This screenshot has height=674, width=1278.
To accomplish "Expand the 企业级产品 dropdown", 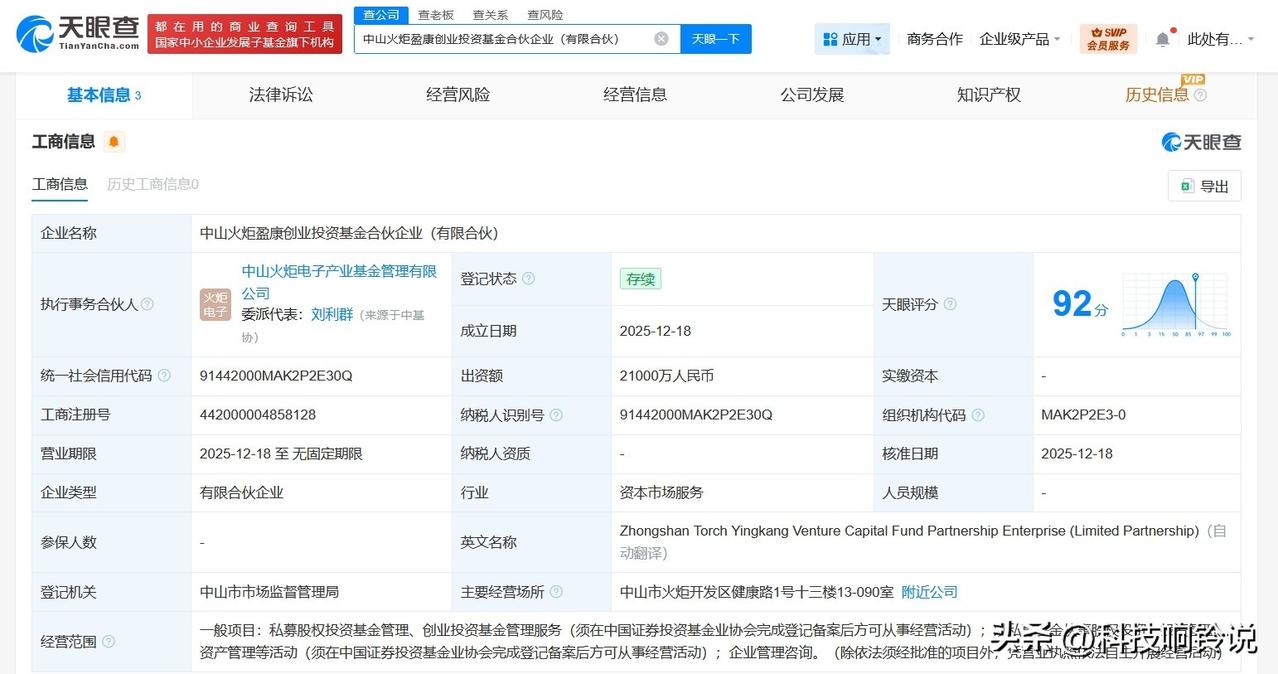I will (x=1019, y=38).
